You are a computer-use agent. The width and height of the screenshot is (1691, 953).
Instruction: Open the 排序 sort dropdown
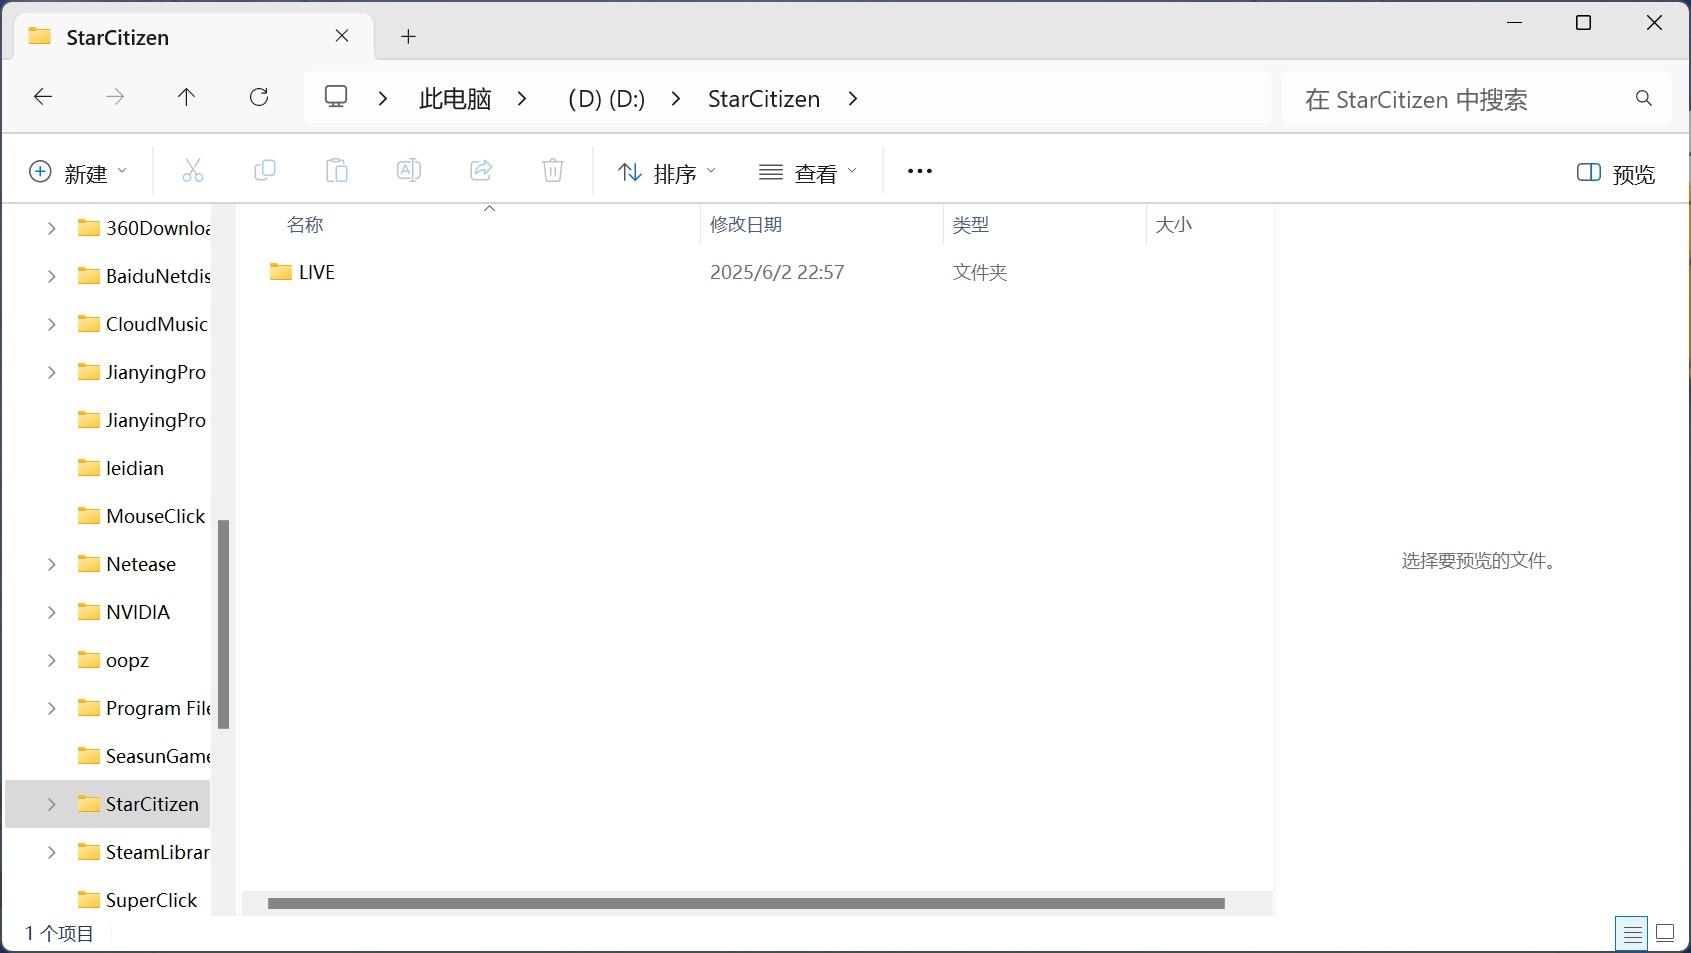[667, 172]
